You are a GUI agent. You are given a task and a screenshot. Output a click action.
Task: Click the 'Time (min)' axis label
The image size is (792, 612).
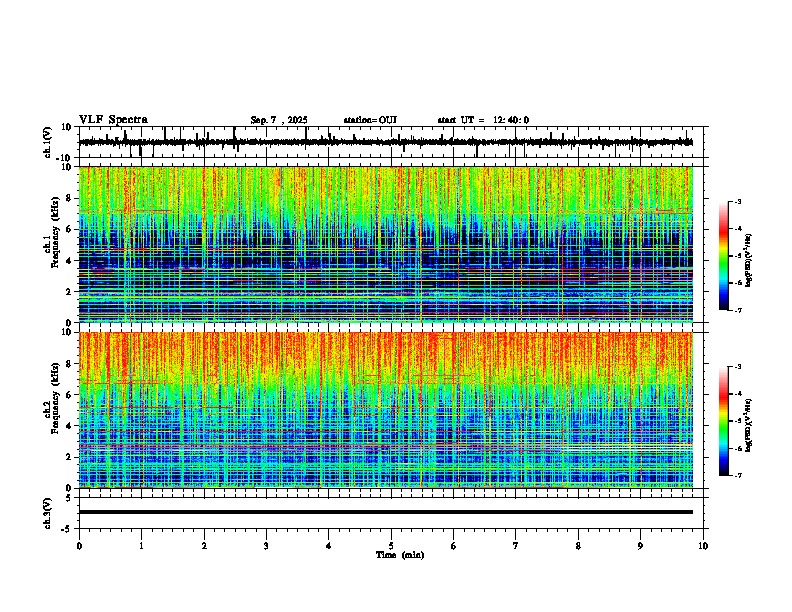400,555
